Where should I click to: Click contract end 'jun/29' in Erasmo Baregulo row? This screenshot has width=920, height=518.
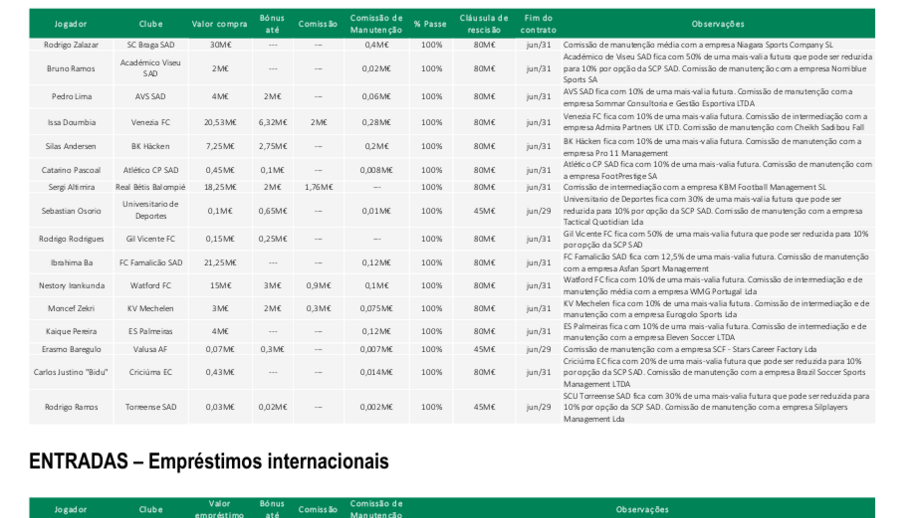[539, 349]
